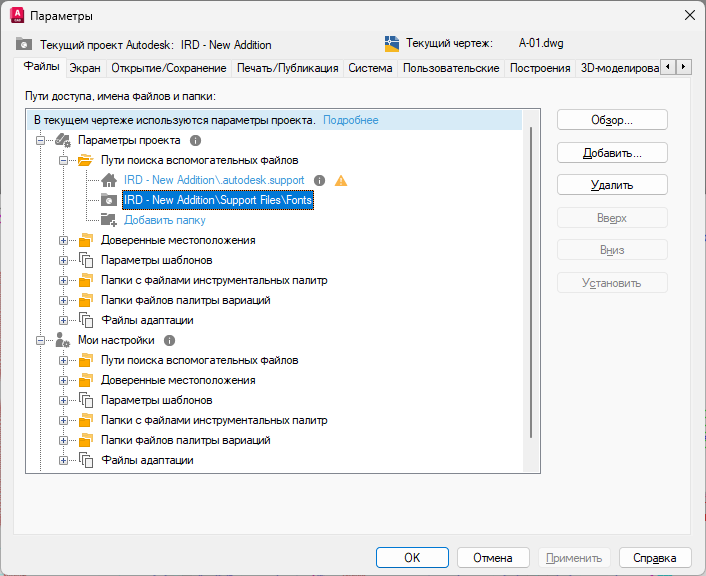Expand Доверенные местоположения under Параметры проекта

[64, 241]
